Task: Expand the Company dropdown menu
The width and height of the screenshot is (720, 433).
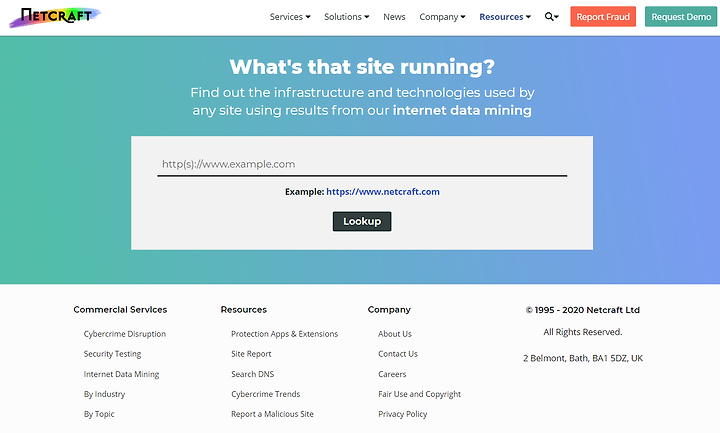Action: 442,17
